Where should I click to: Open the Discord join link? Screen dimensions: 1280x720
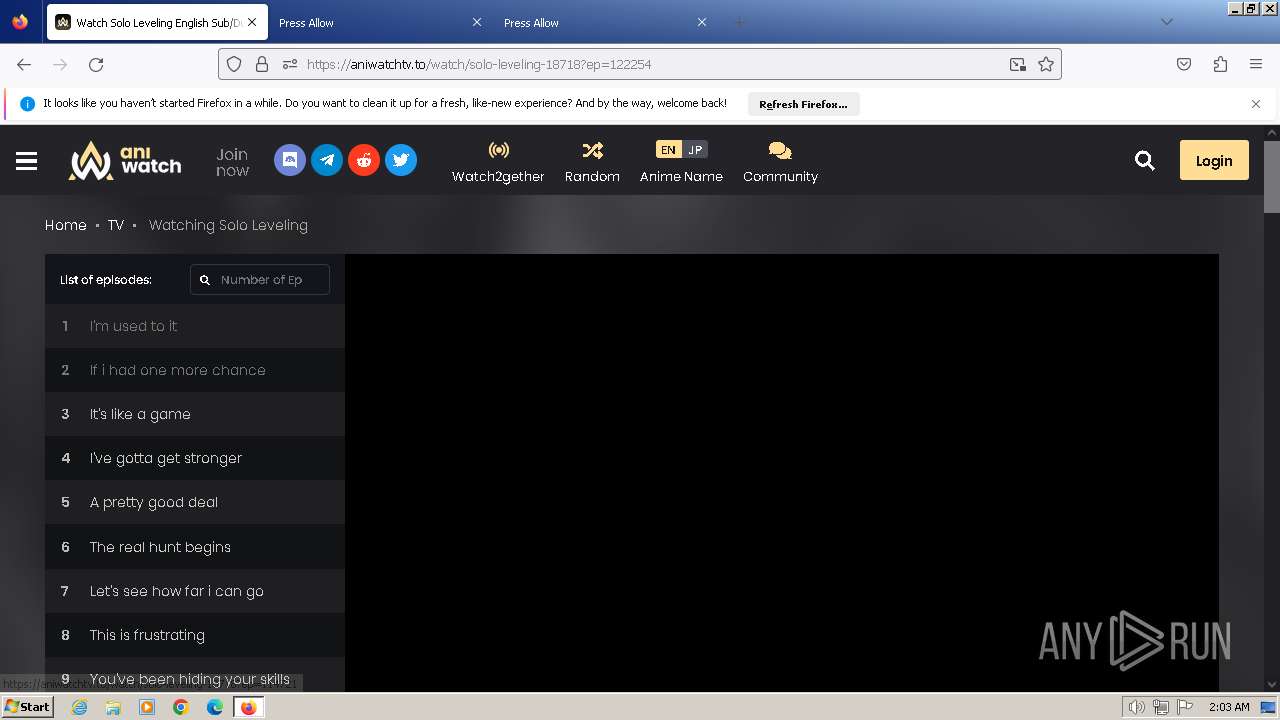[x=290, y=160]
